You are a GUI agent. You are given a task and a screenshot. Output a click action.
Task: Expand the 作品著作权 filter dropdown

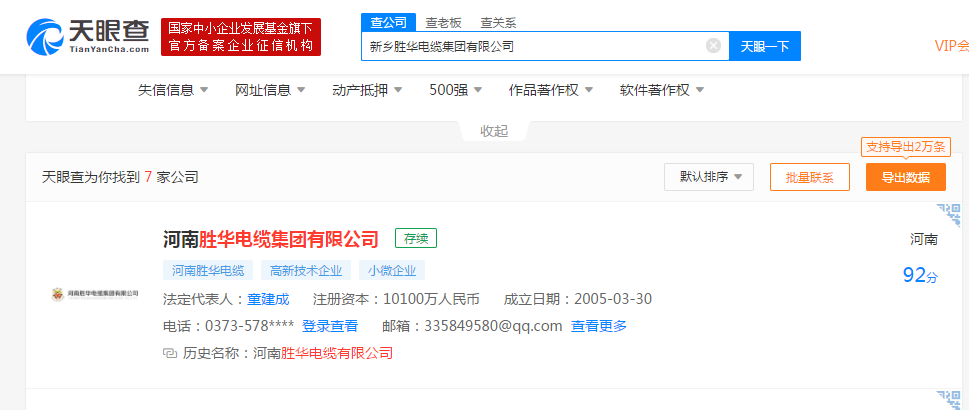point(551,90)
